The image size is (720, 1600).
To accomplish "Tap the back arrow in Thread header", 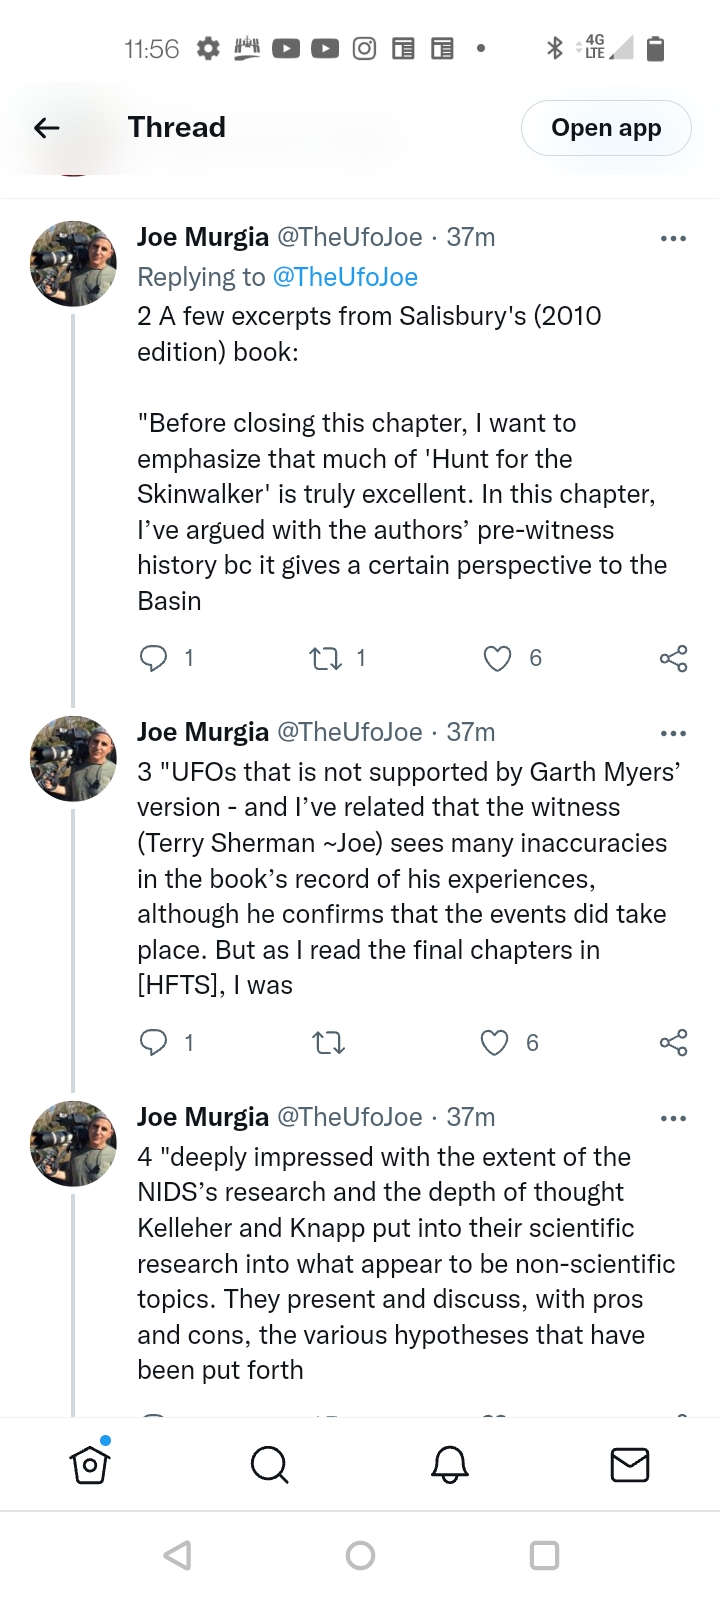I will click(47, 128).
